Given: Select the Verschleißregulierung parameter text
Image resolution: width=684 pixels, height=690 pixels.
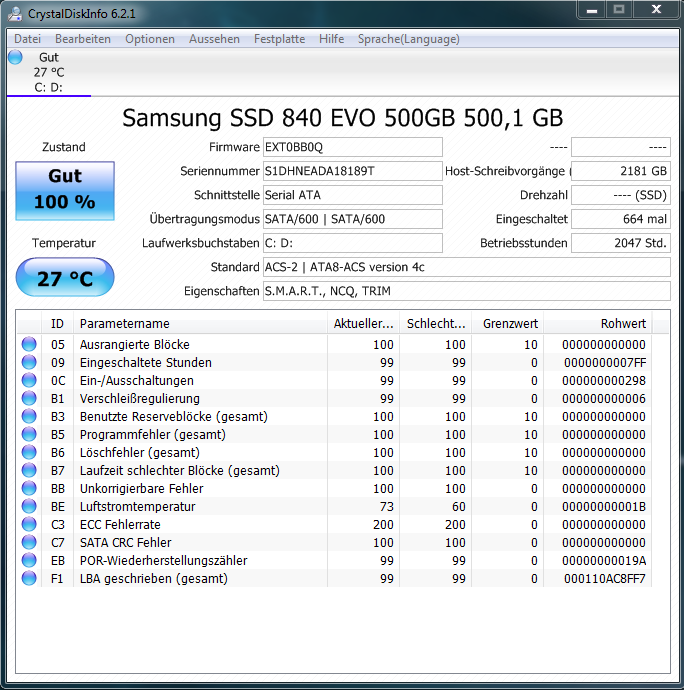Looking at the screenshot, I should [x=140, y=399].
